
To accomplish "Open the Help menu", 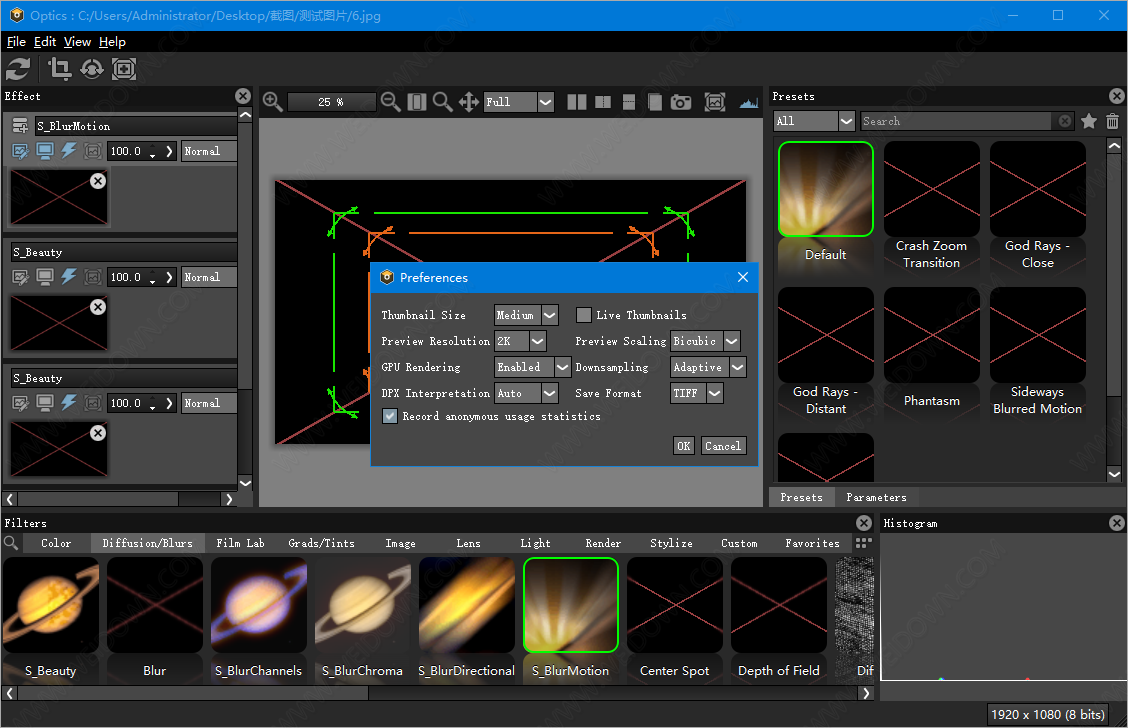I will 112,42.
